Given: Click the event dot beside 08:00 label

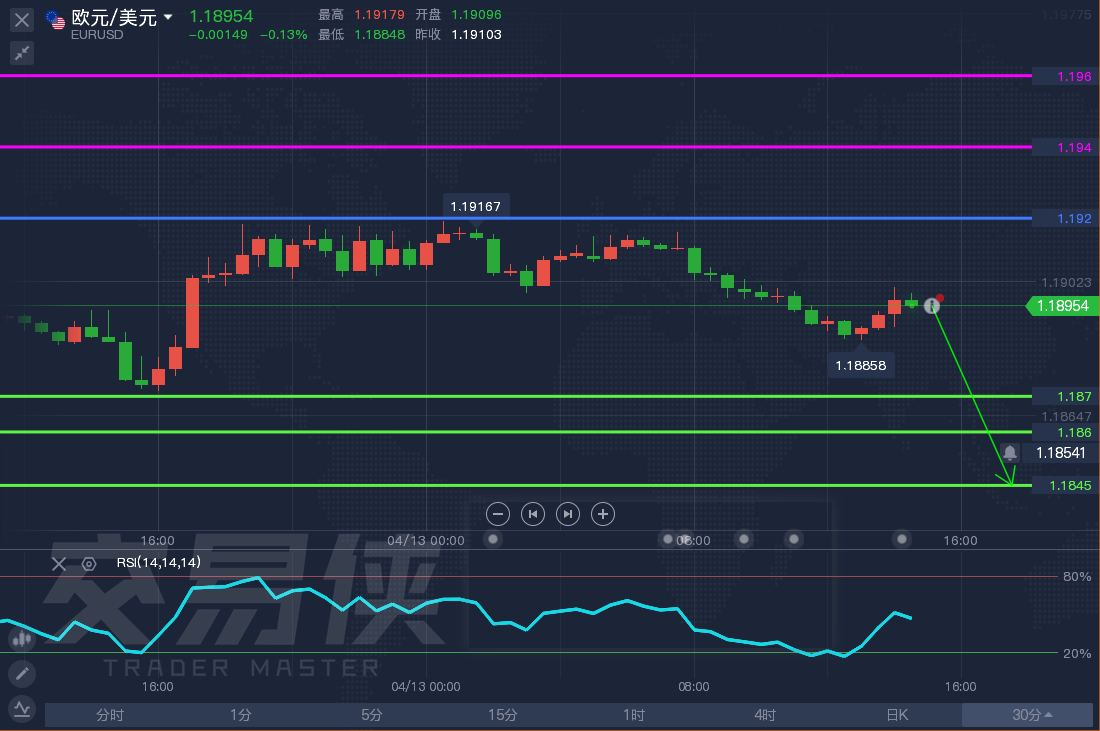Looking at the screenshot, I should click(x=669, y=539).
